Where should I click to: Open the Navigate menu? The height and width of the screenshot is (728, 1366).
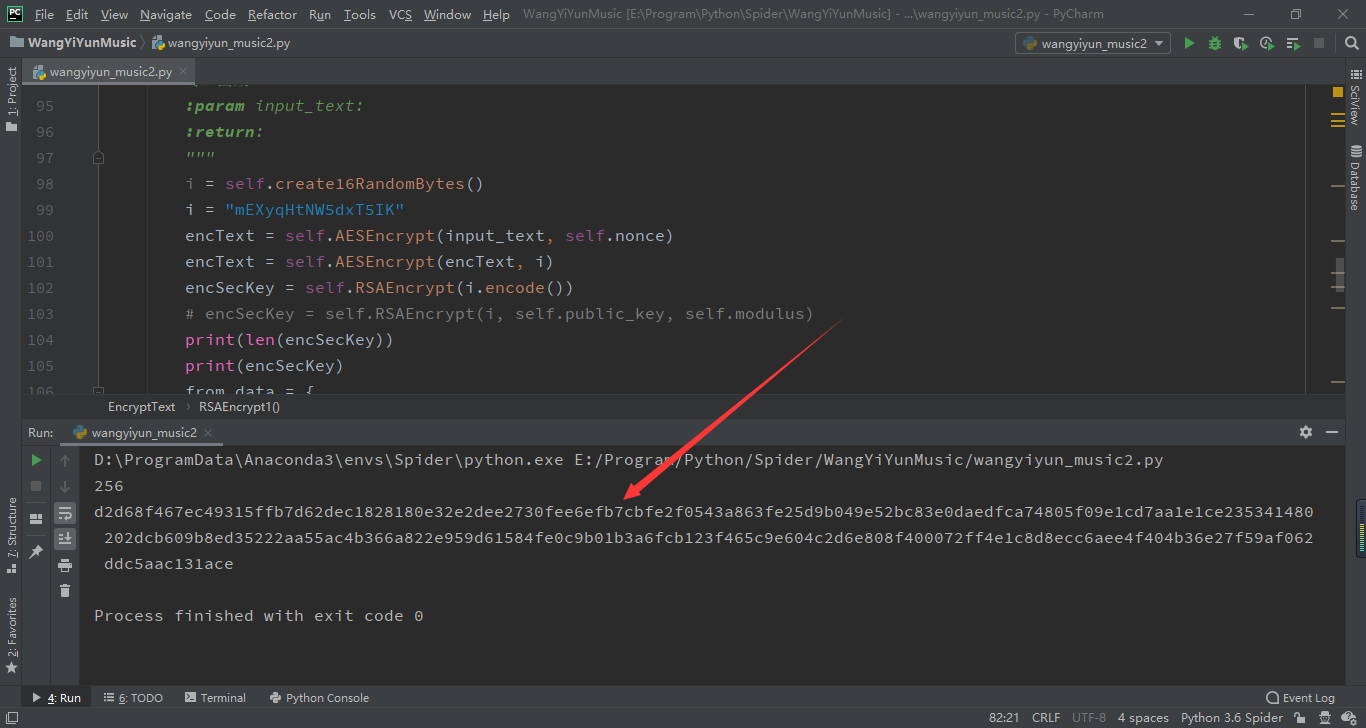point(166,14)
